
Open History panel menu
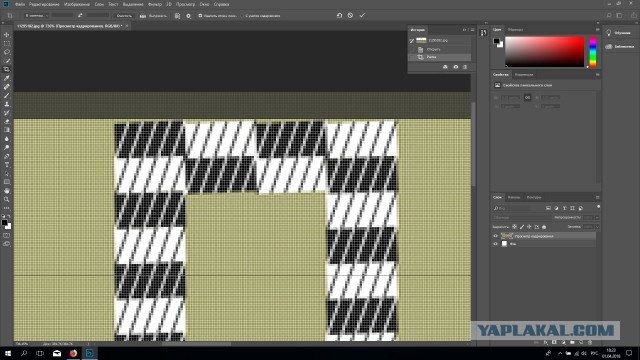point(473,30)
